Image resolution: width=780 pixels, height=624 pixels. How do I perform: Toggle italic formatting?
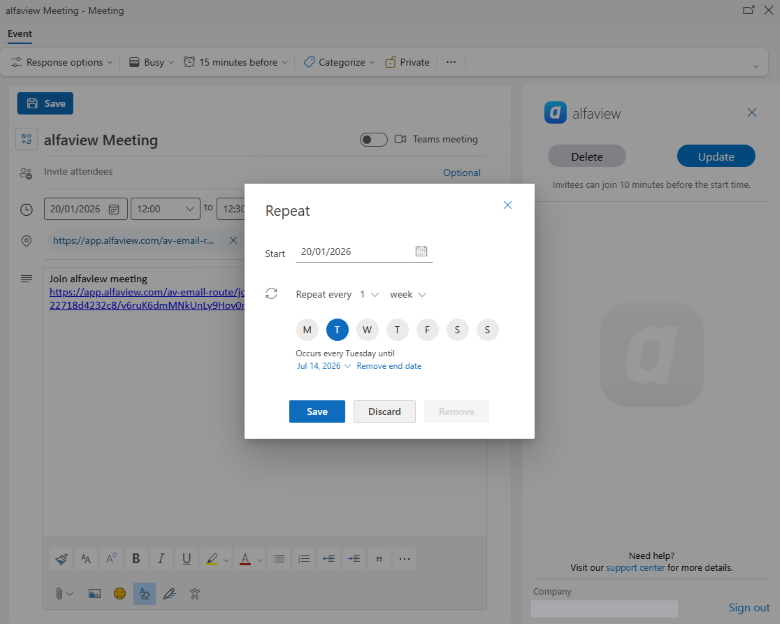tap(161, 559)
